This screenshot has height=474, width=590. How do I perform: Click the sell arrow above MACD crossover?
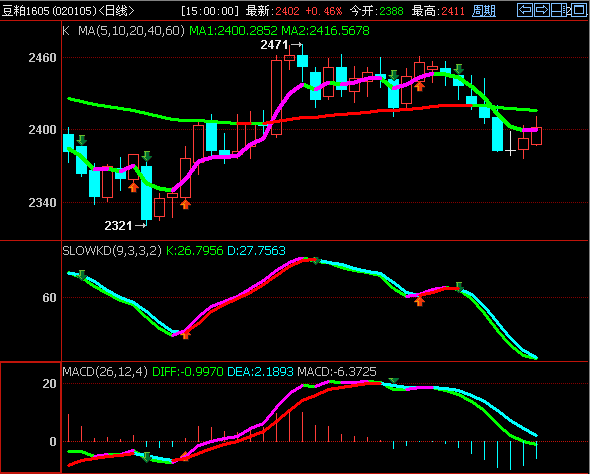[393, 381]
